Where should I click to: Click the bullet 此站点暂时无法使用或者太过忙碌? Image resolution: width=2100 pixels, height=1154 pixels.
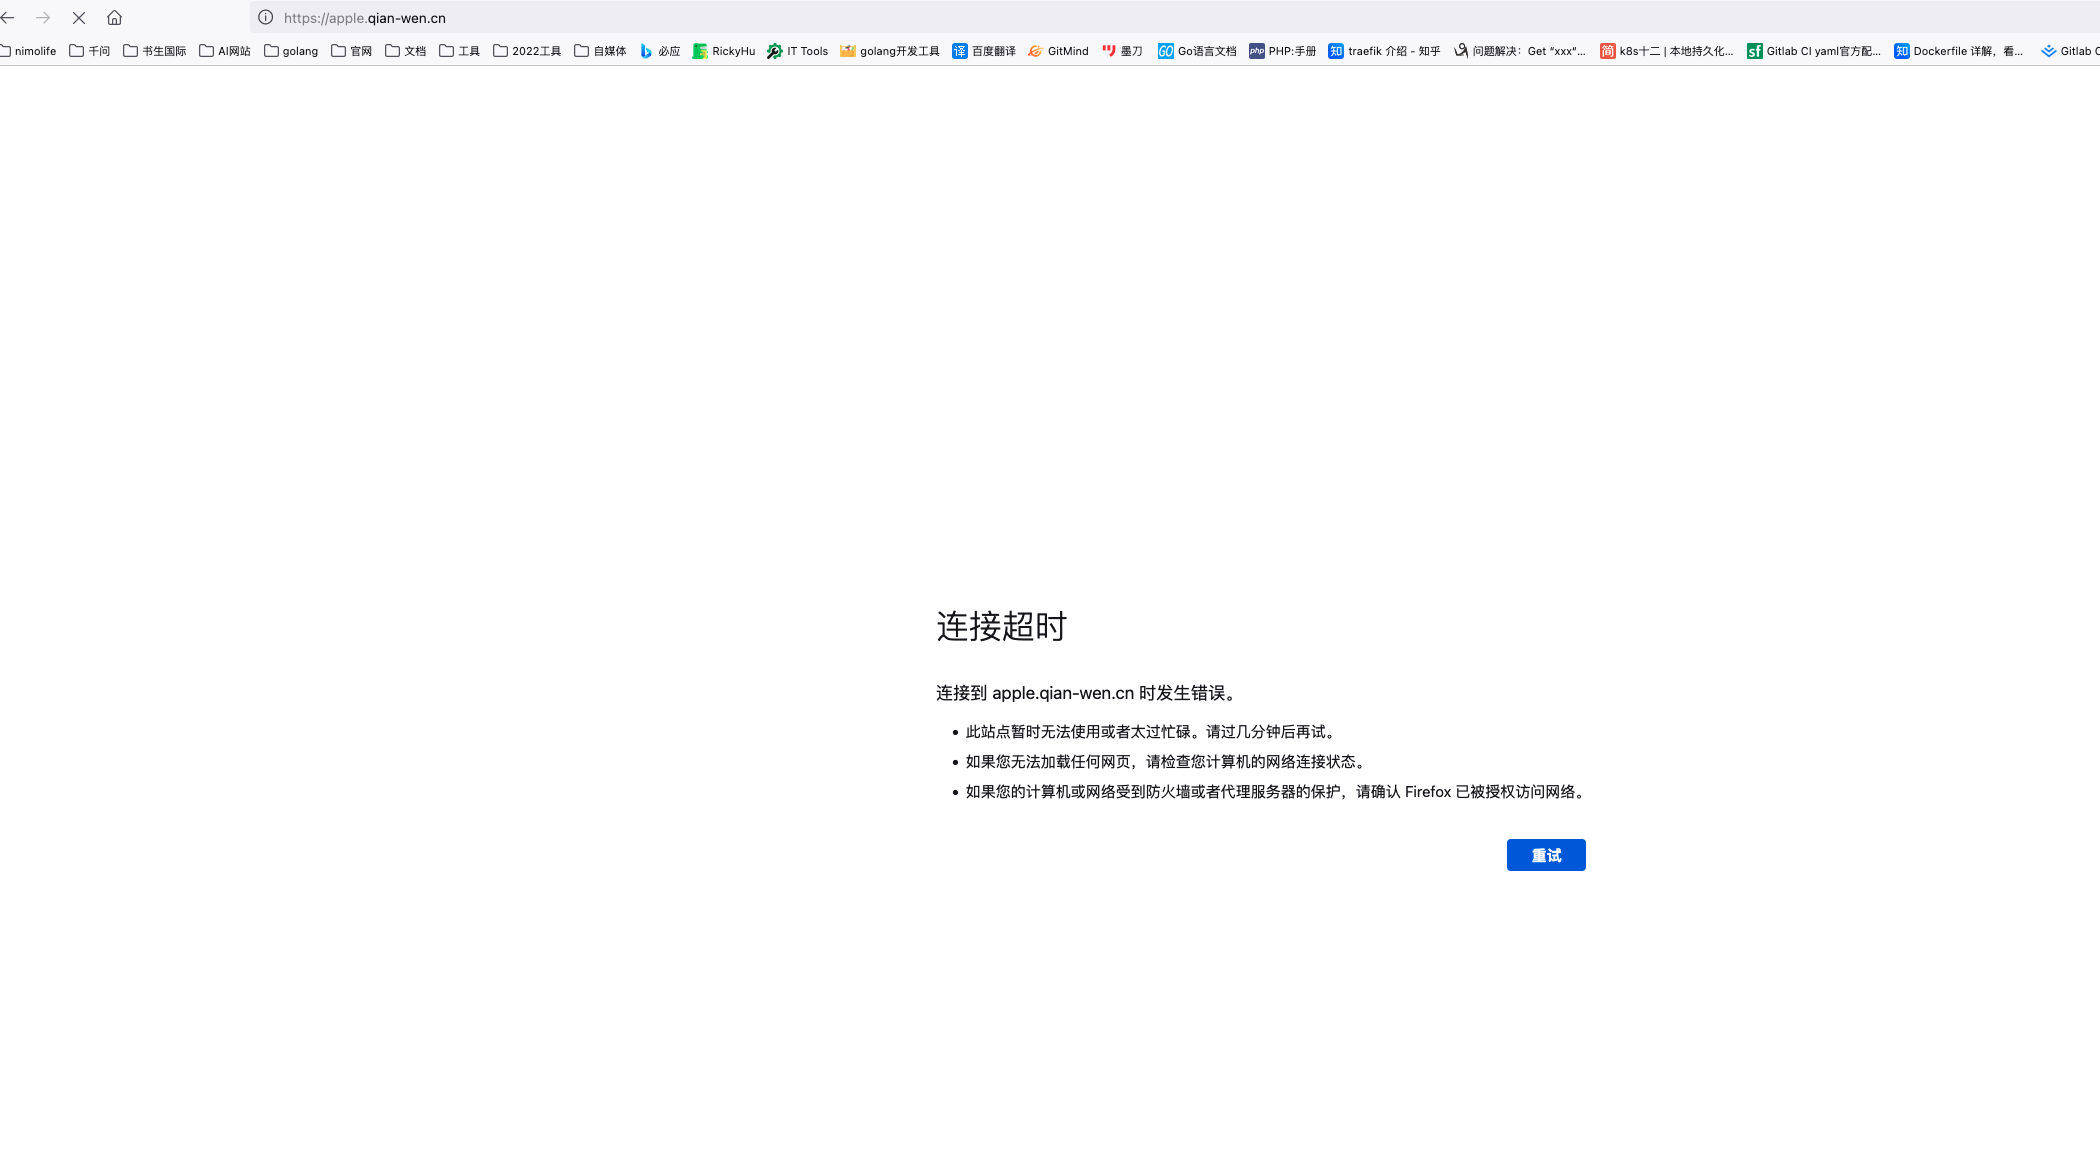coord(1152,732)
